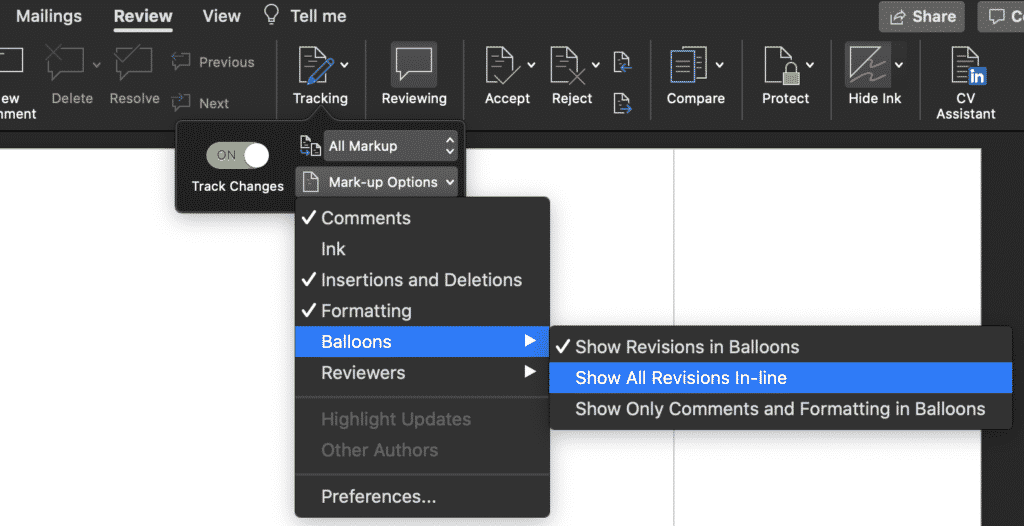
Task: Click the Next comment icon
Action: tap(181, 103)
